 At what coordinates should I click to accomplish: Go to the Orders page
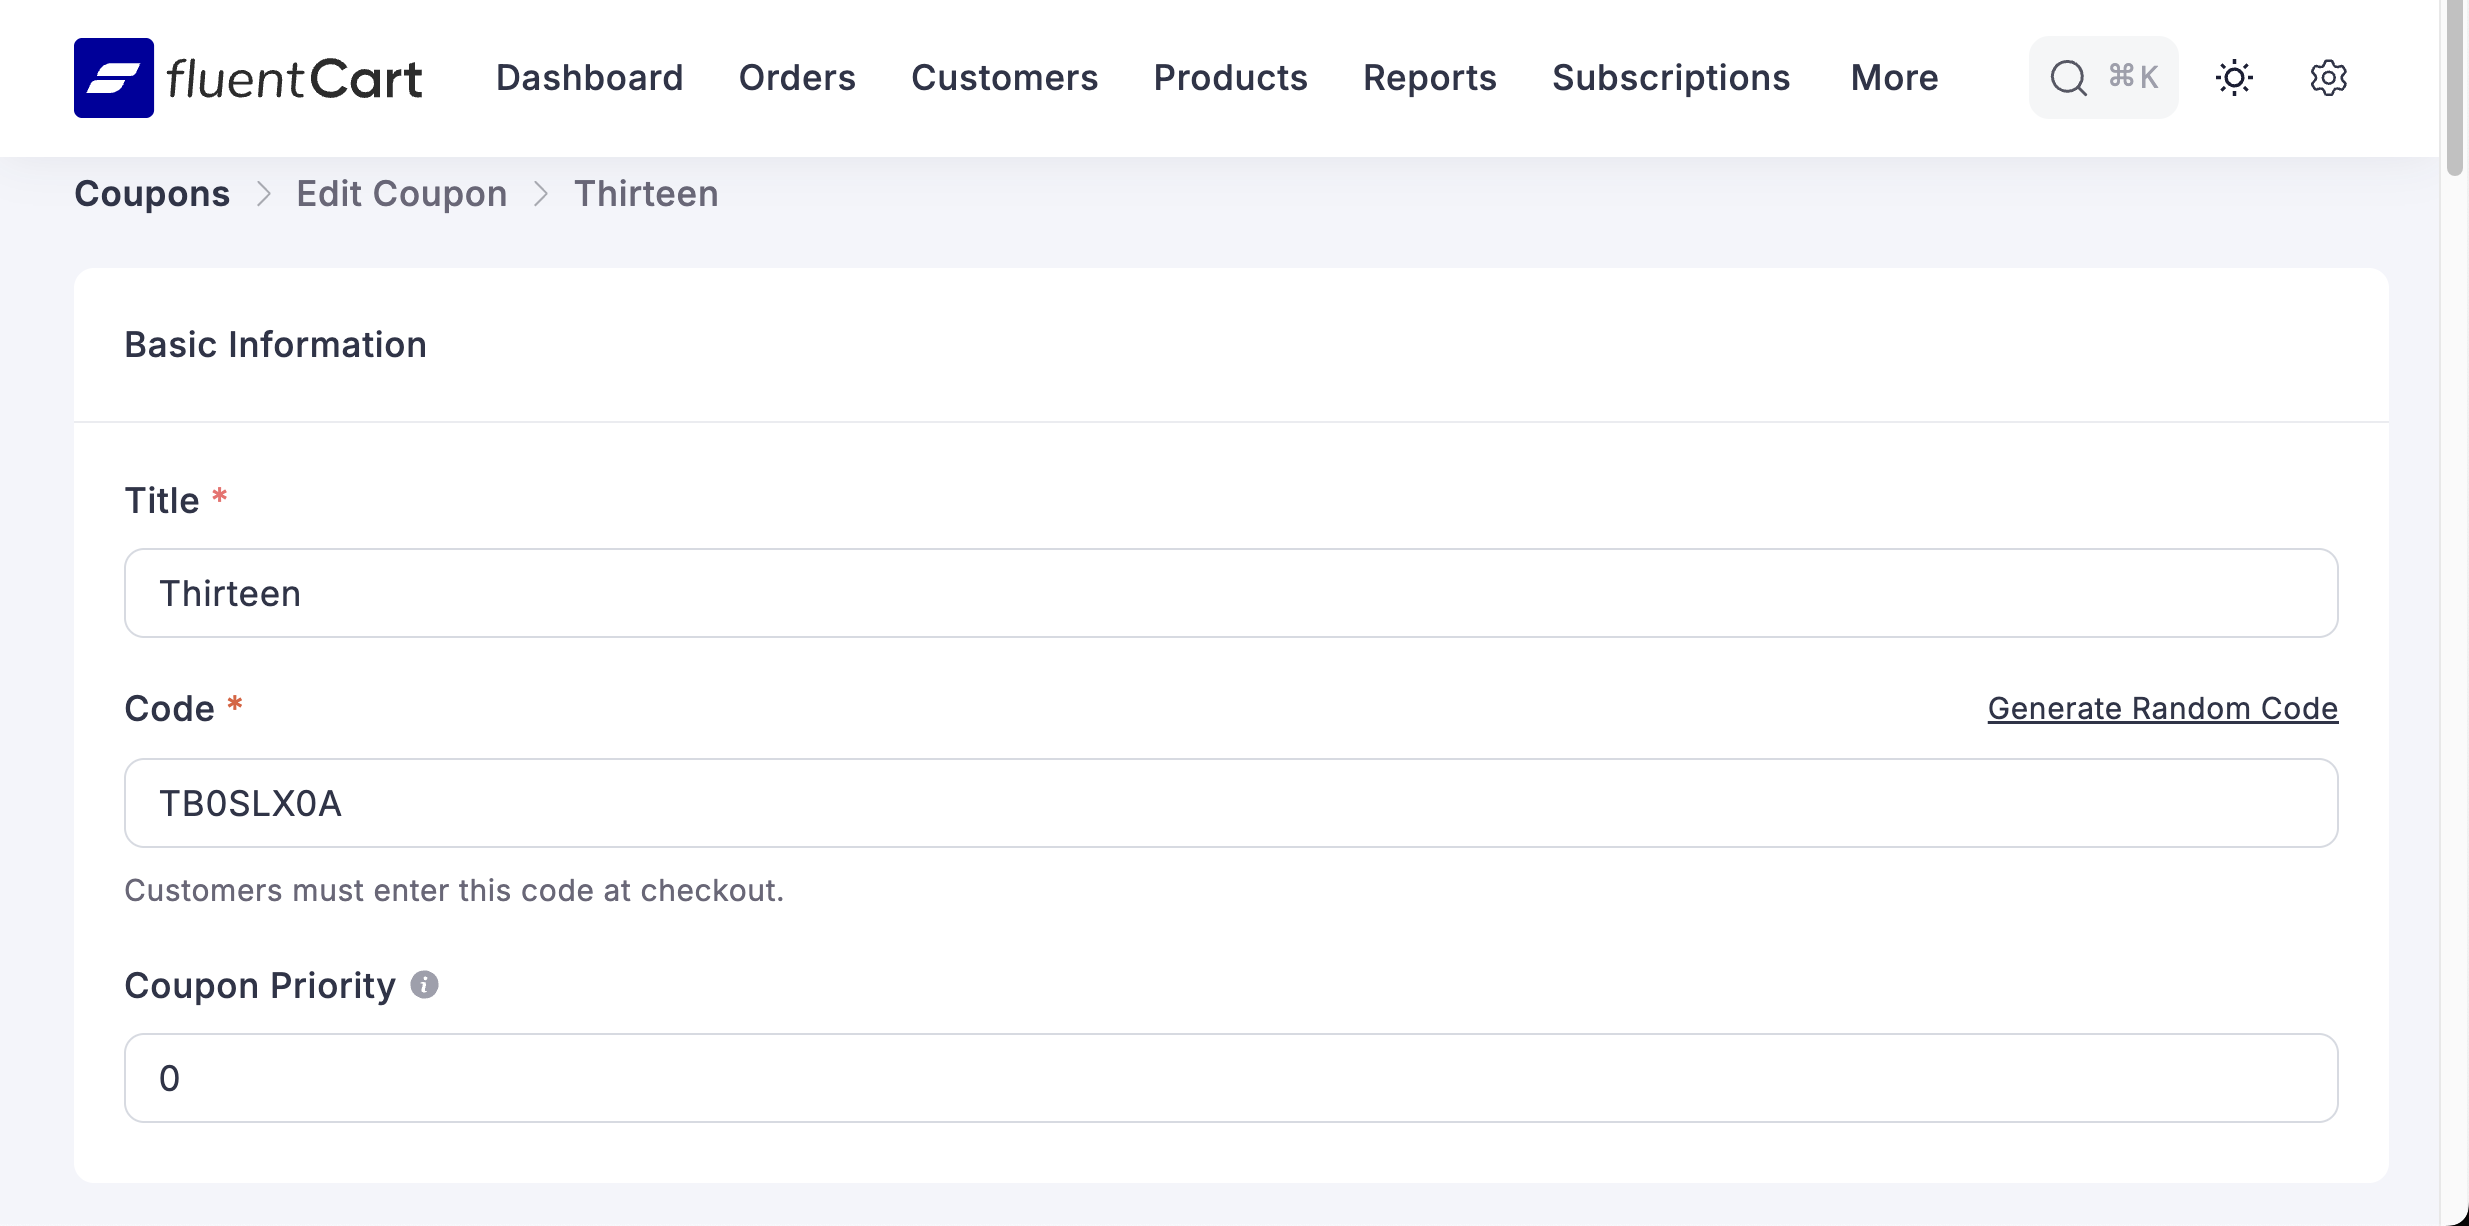coord(797,78)
